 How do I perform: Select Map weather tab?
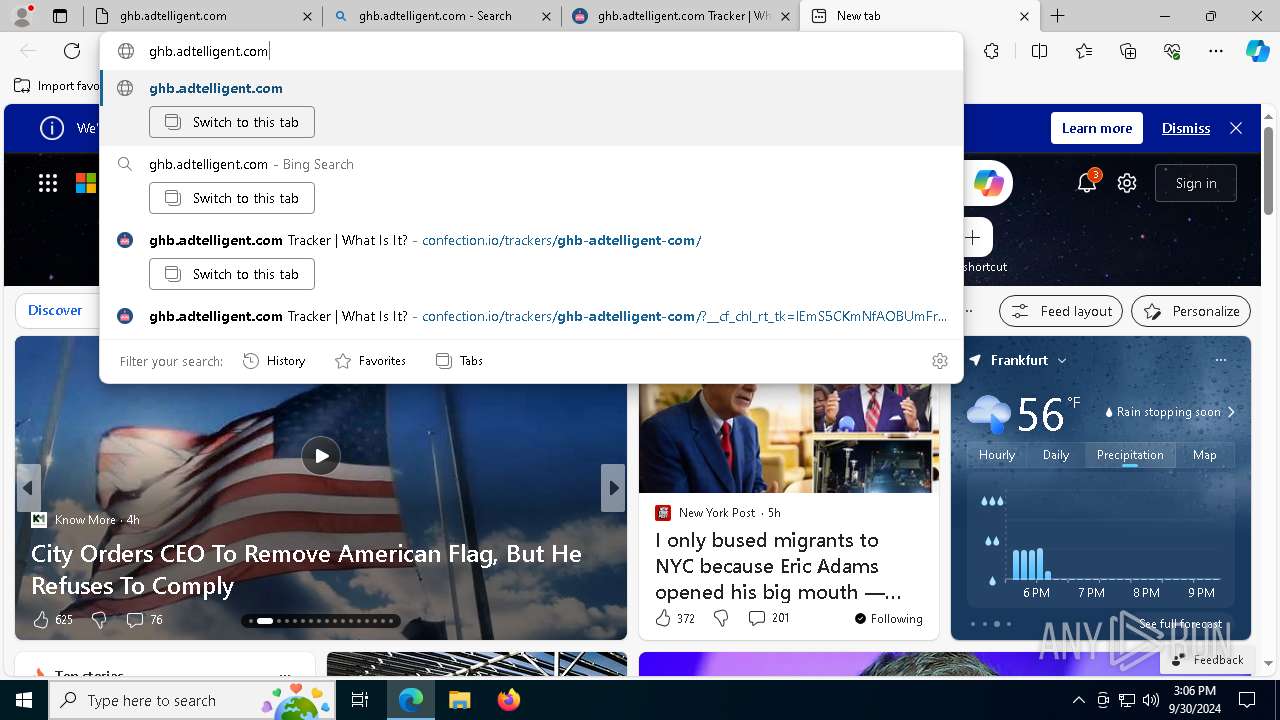1204,455
